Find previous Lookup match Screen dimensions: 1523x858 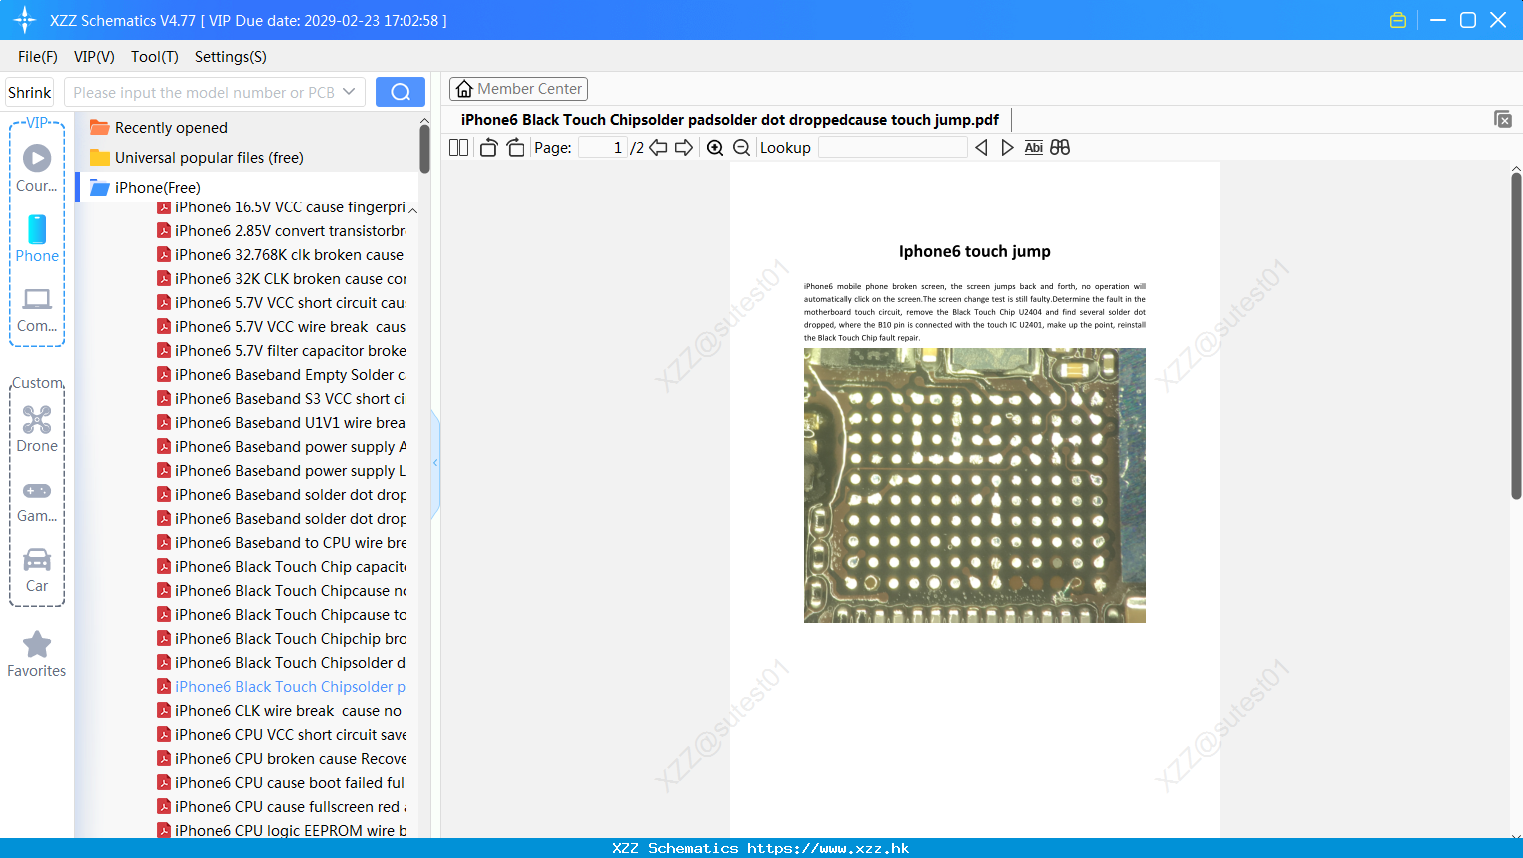click(981, 148)
